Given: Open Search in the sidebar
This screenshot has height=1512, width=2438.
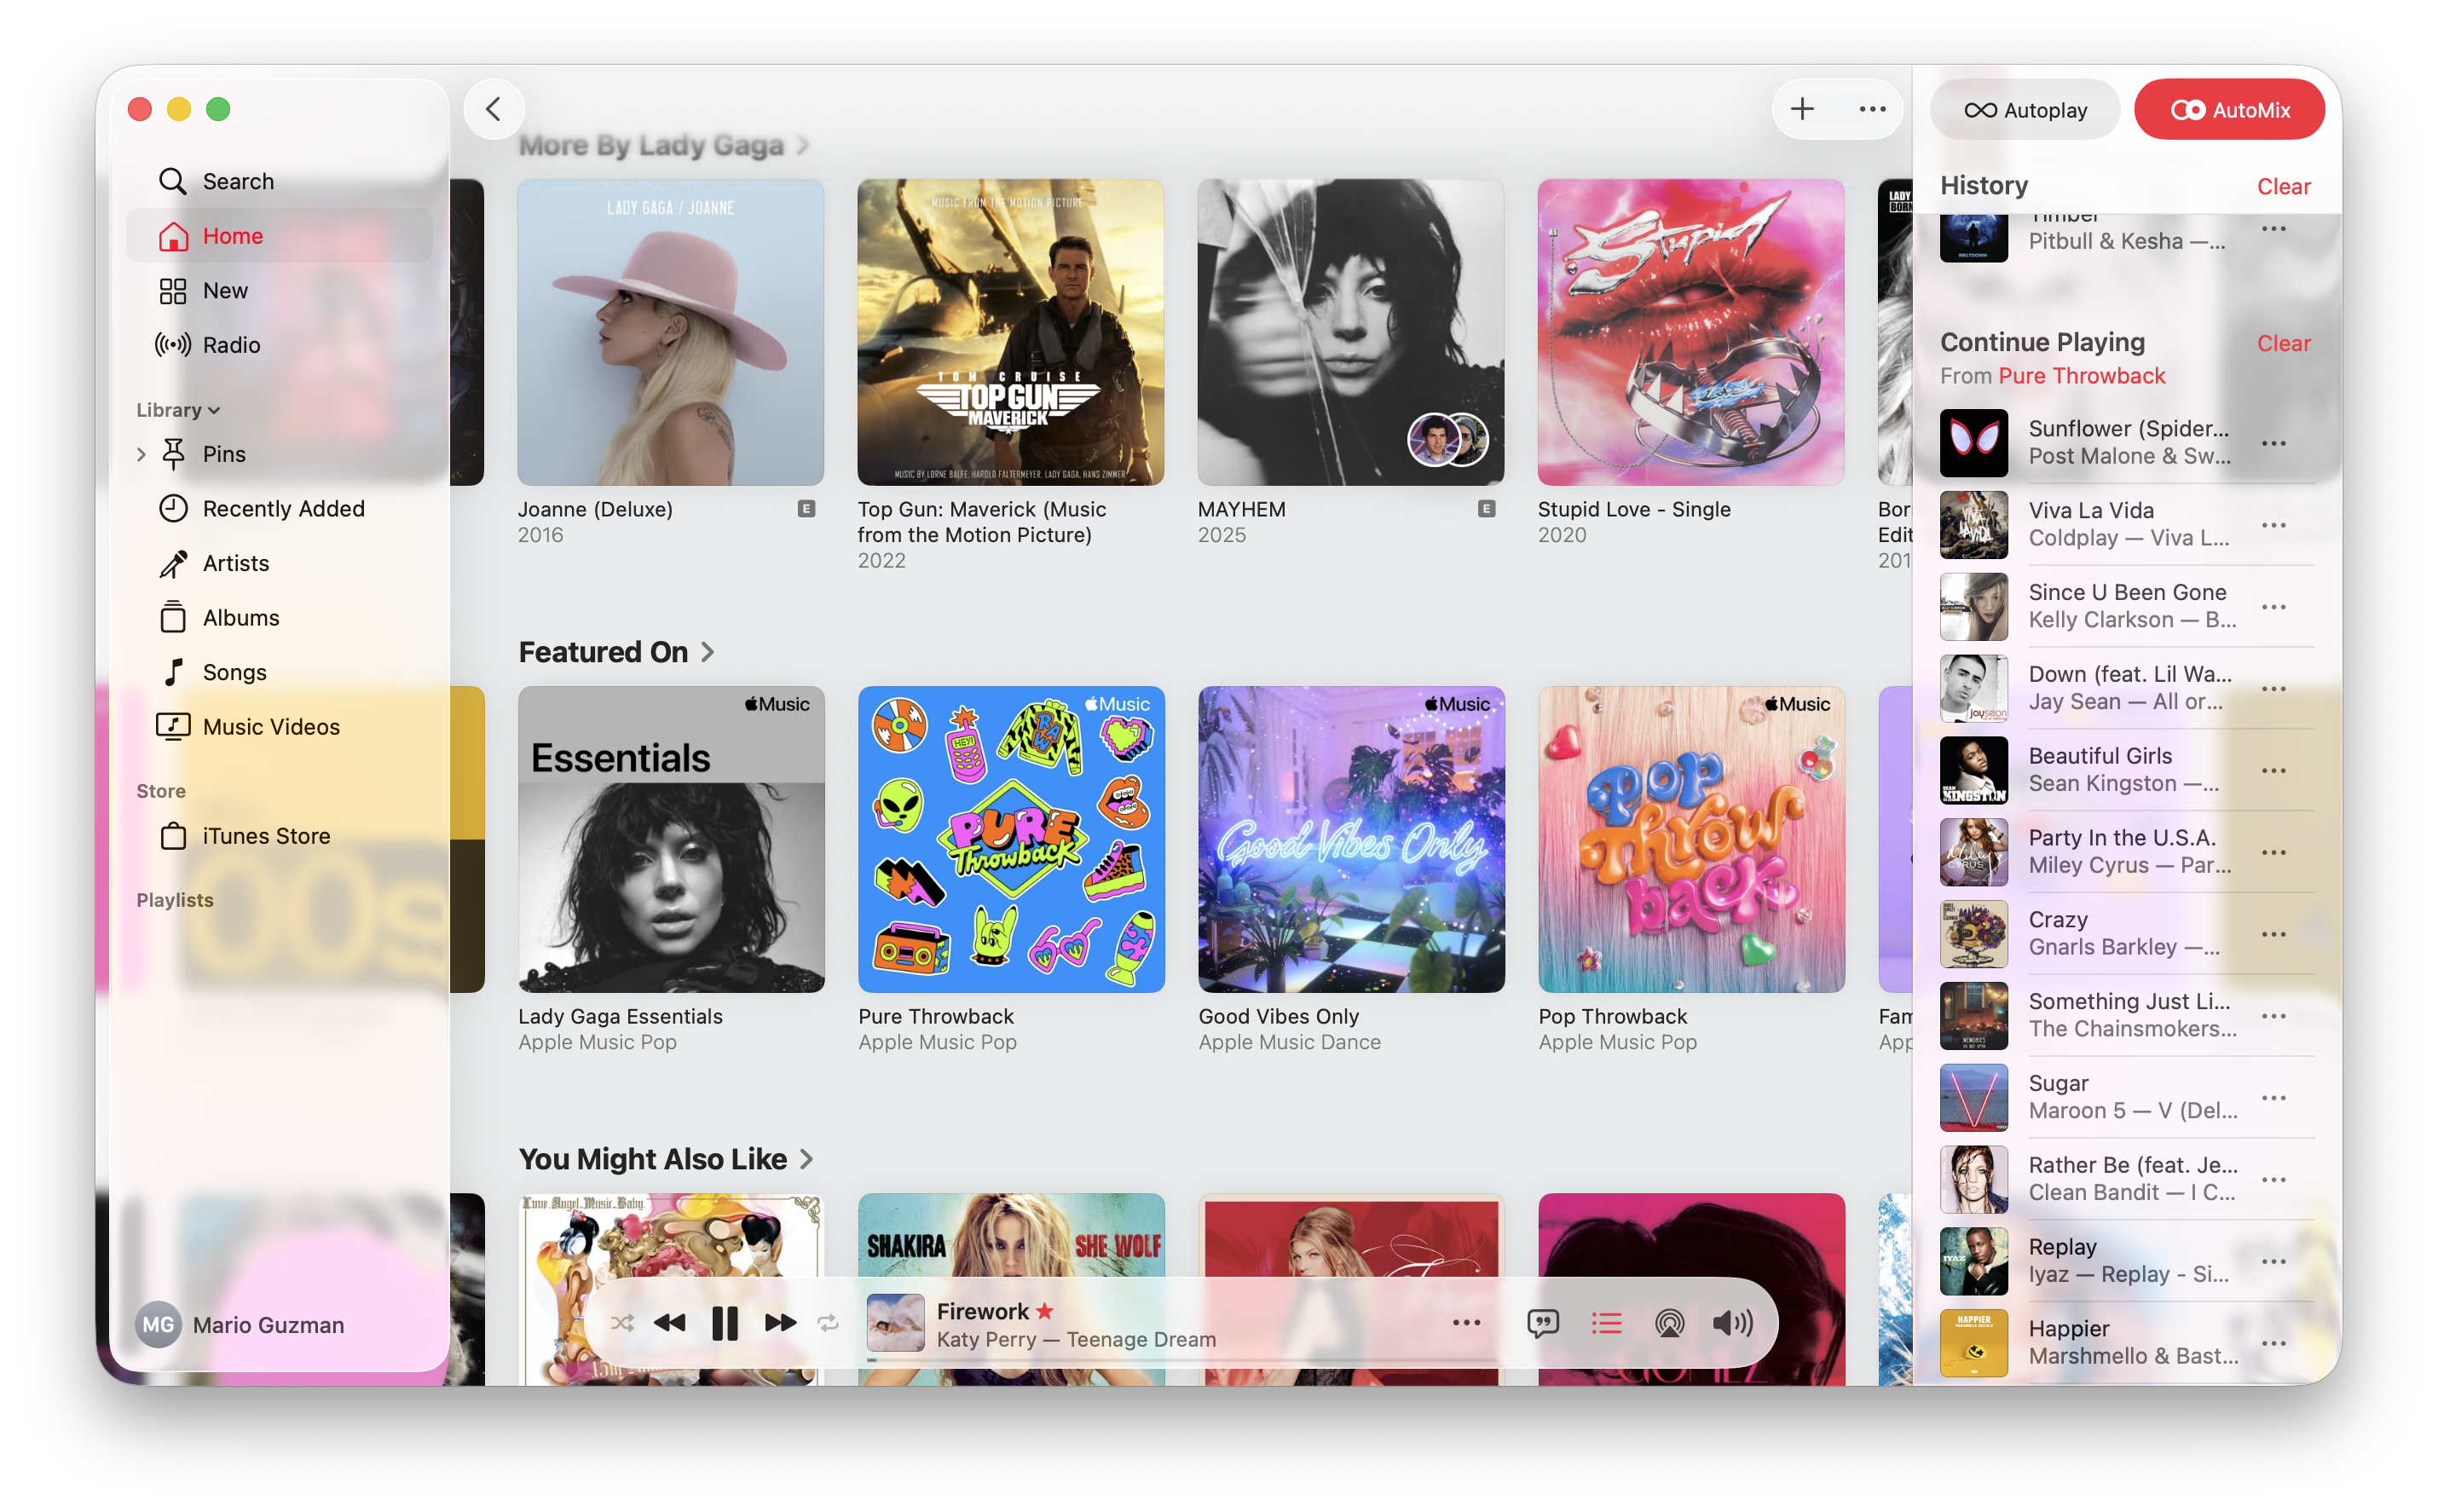Looking at the screenshot, I should tap(279, 181).
